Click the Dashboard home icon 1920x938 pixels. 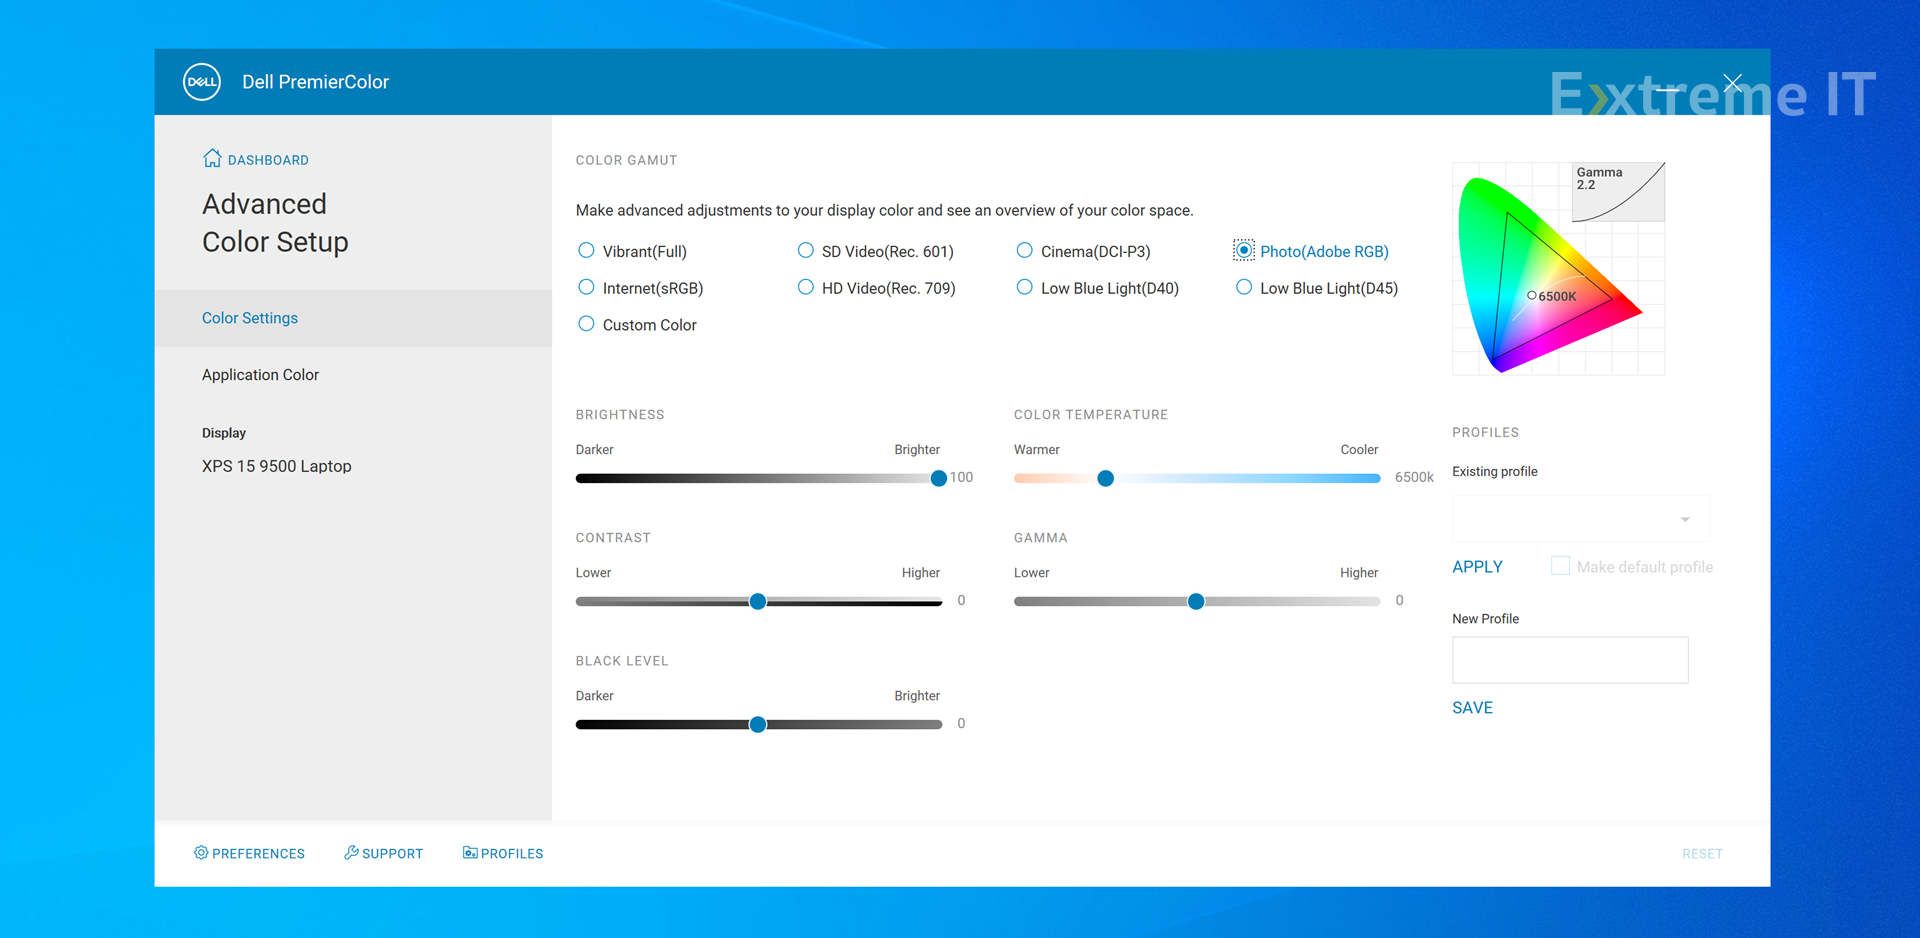tap(212, 158)
